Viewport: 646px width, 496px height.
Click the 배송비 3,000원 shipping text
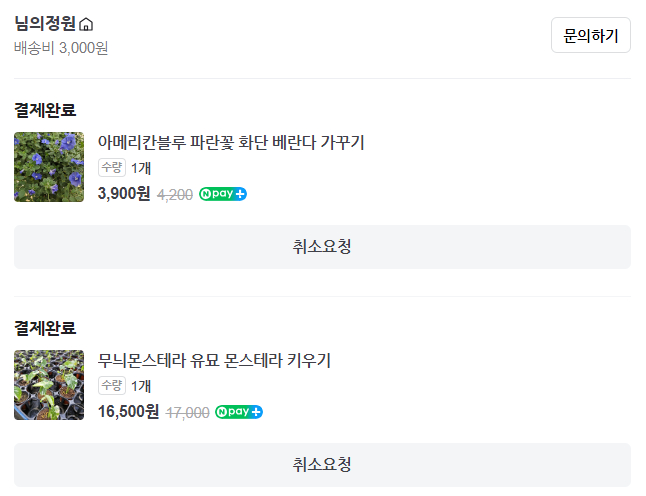click(x=61, y=47)
